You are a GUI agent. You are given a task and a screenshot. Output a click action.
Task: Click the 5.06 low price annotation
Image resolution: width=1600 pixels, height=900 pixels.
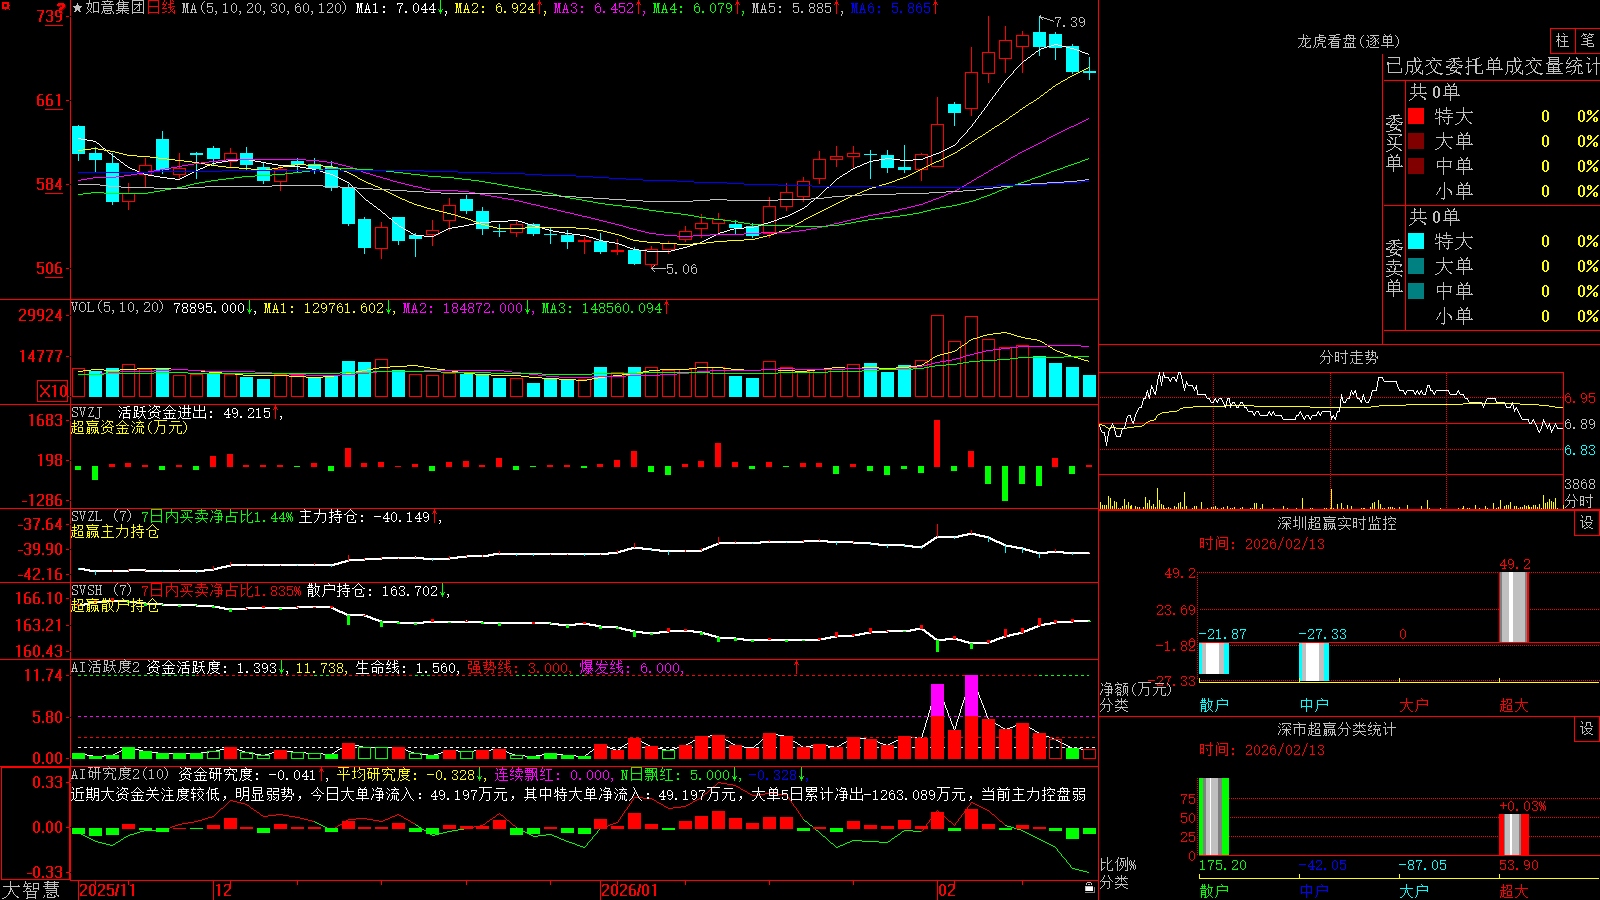pos(682,269)
